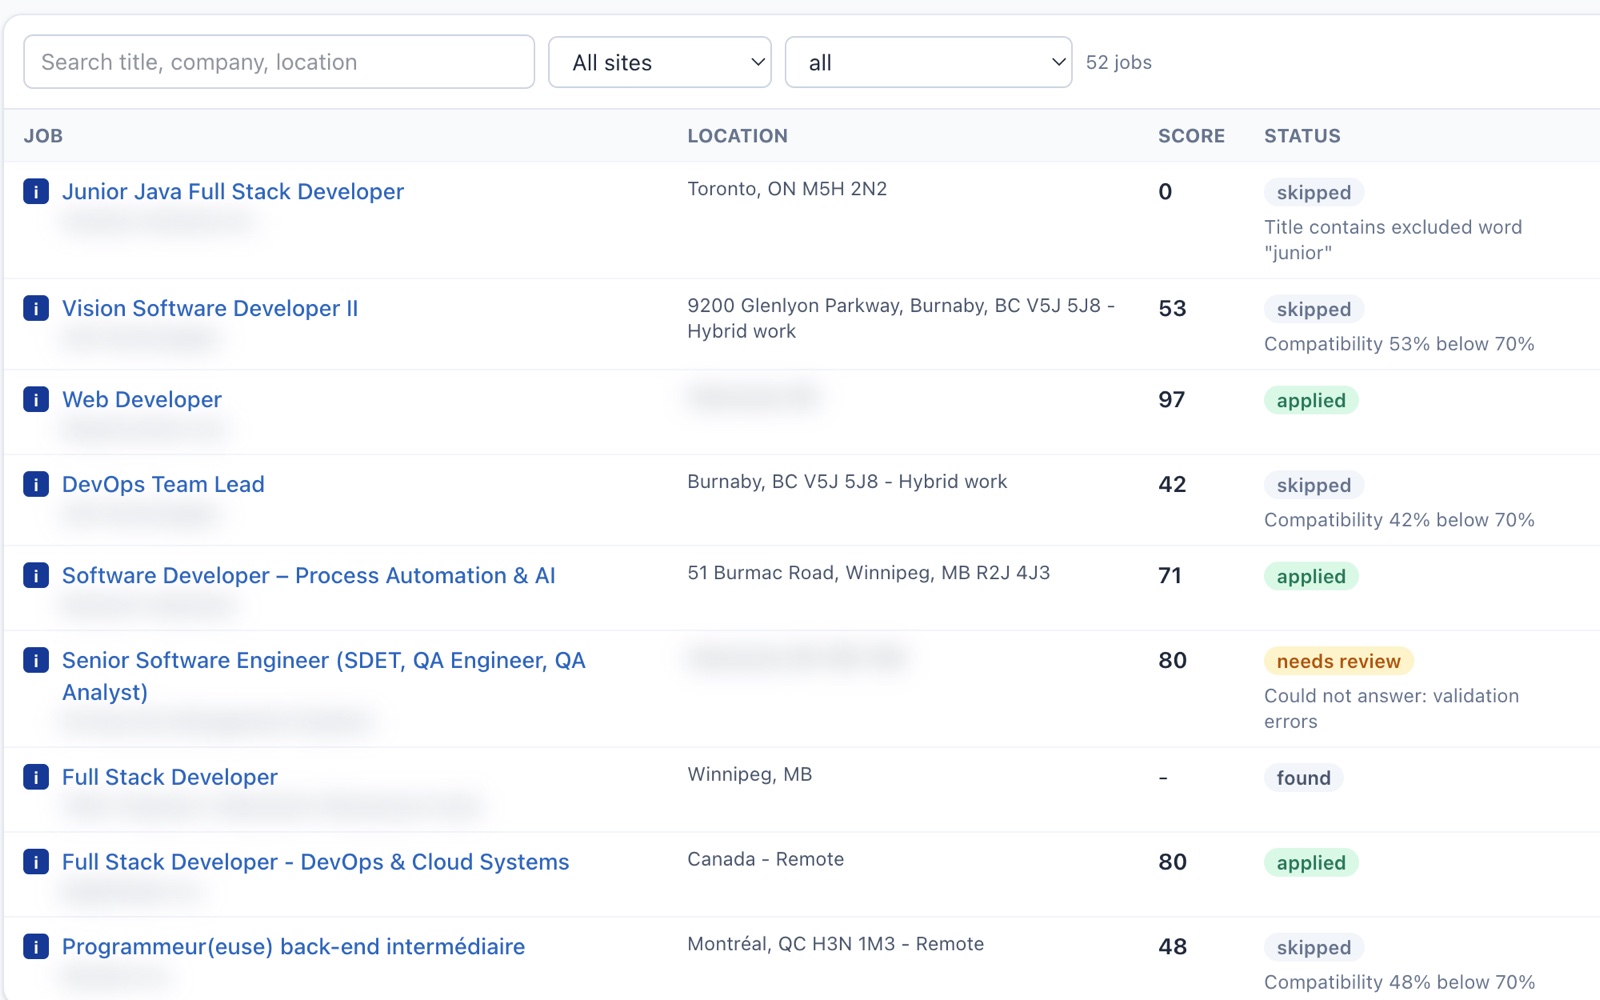
Task: Open Full Stack Developer job in Winnipeg
Action: 170,777
